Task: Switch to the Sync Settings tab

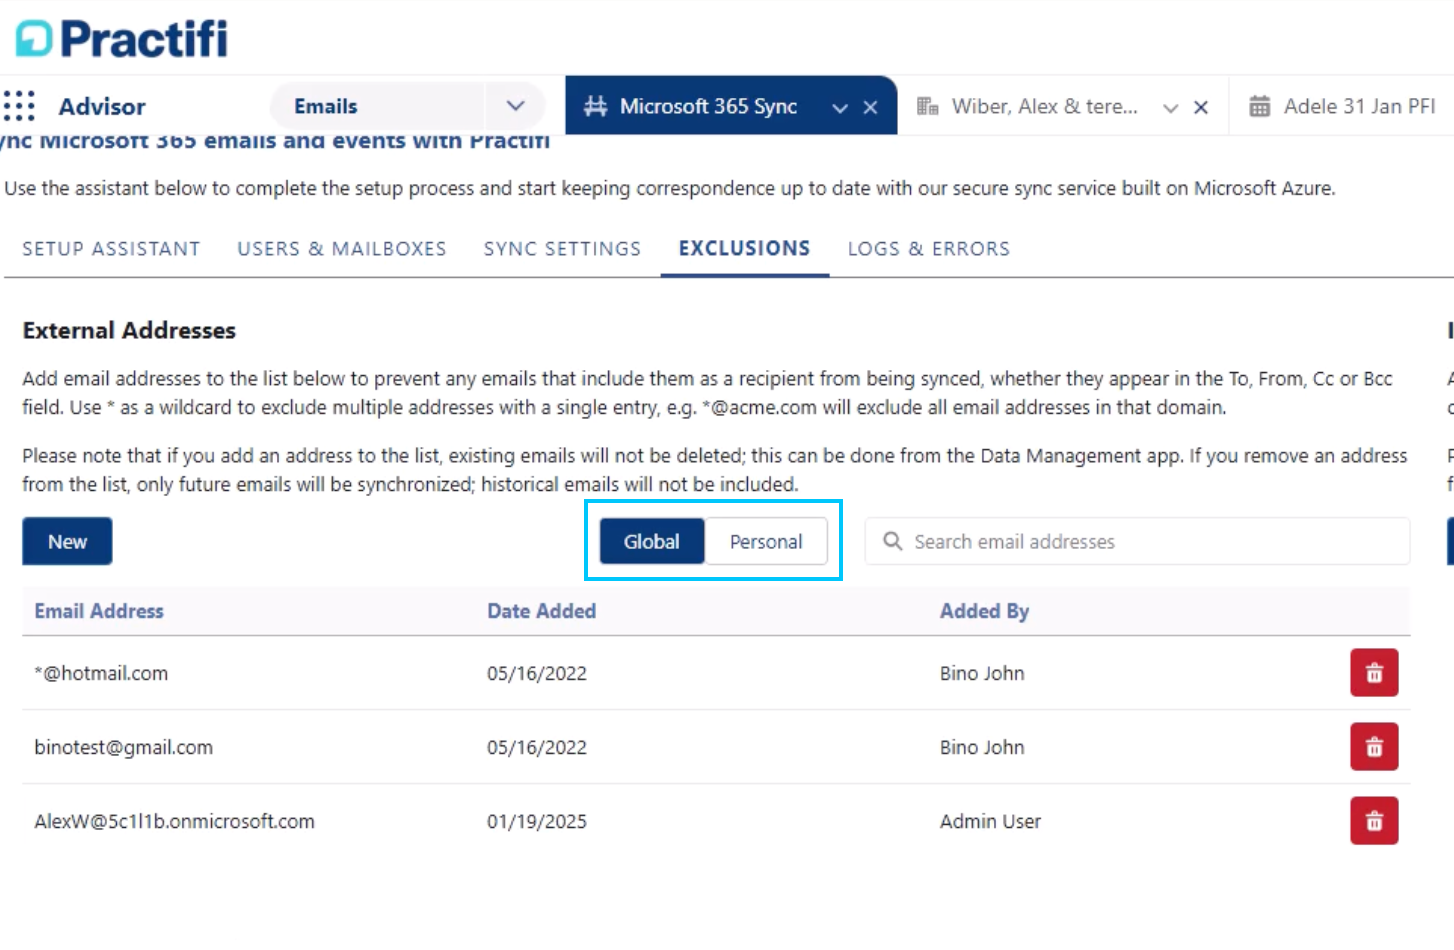Action: tap(562, 249)
